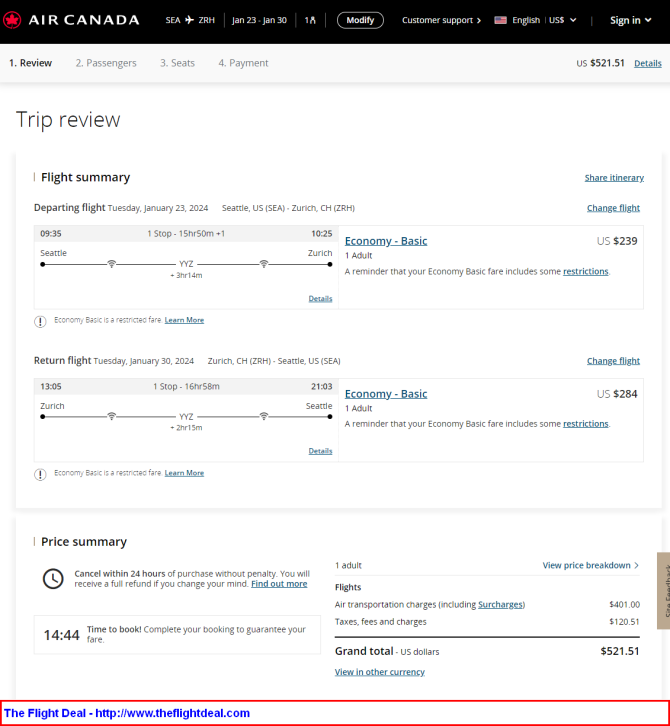
Task: Open Details link of the departing flight
Action: click(320, 299)
